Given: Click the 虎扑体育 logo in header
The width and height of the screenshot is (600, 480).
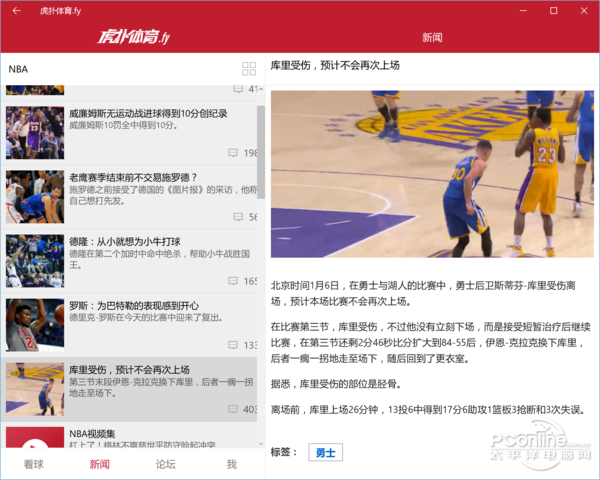Looking at the screenshot, I should tap(132, 38).
